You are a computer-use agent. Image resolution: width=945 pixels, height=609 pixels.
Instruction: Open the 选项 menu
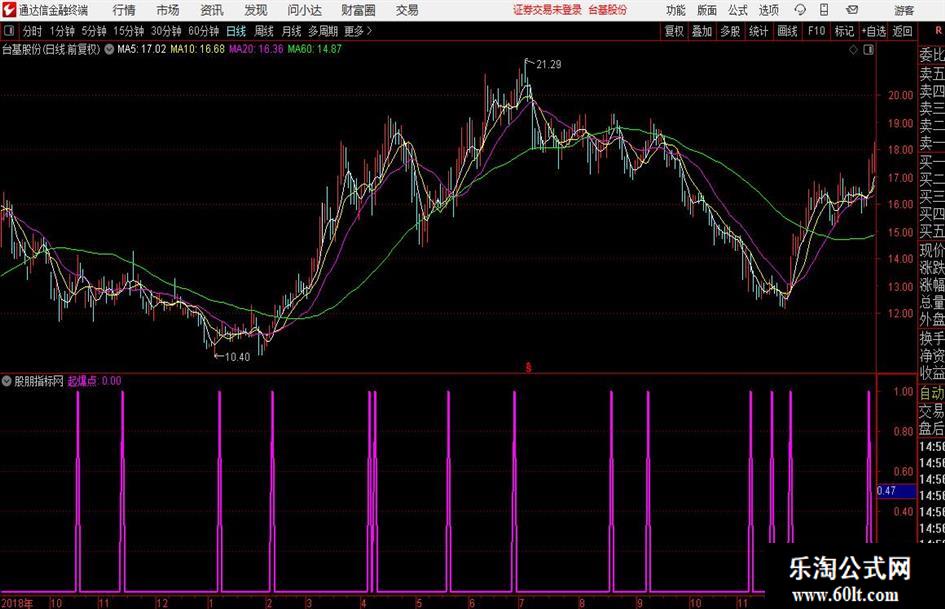click(768, 10)
